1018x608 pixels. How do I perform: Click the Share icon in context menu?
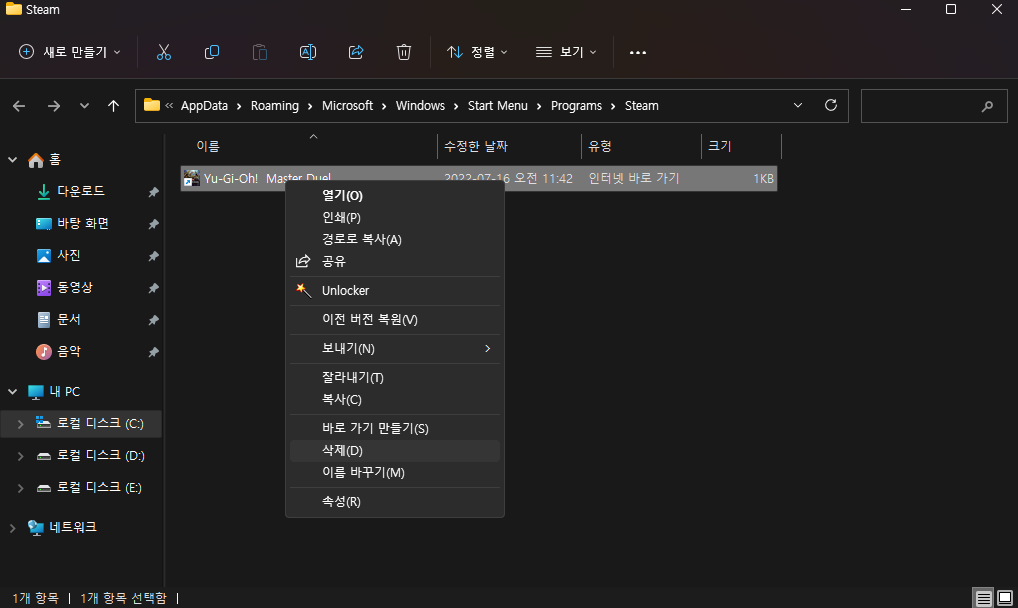click(303, 261)
